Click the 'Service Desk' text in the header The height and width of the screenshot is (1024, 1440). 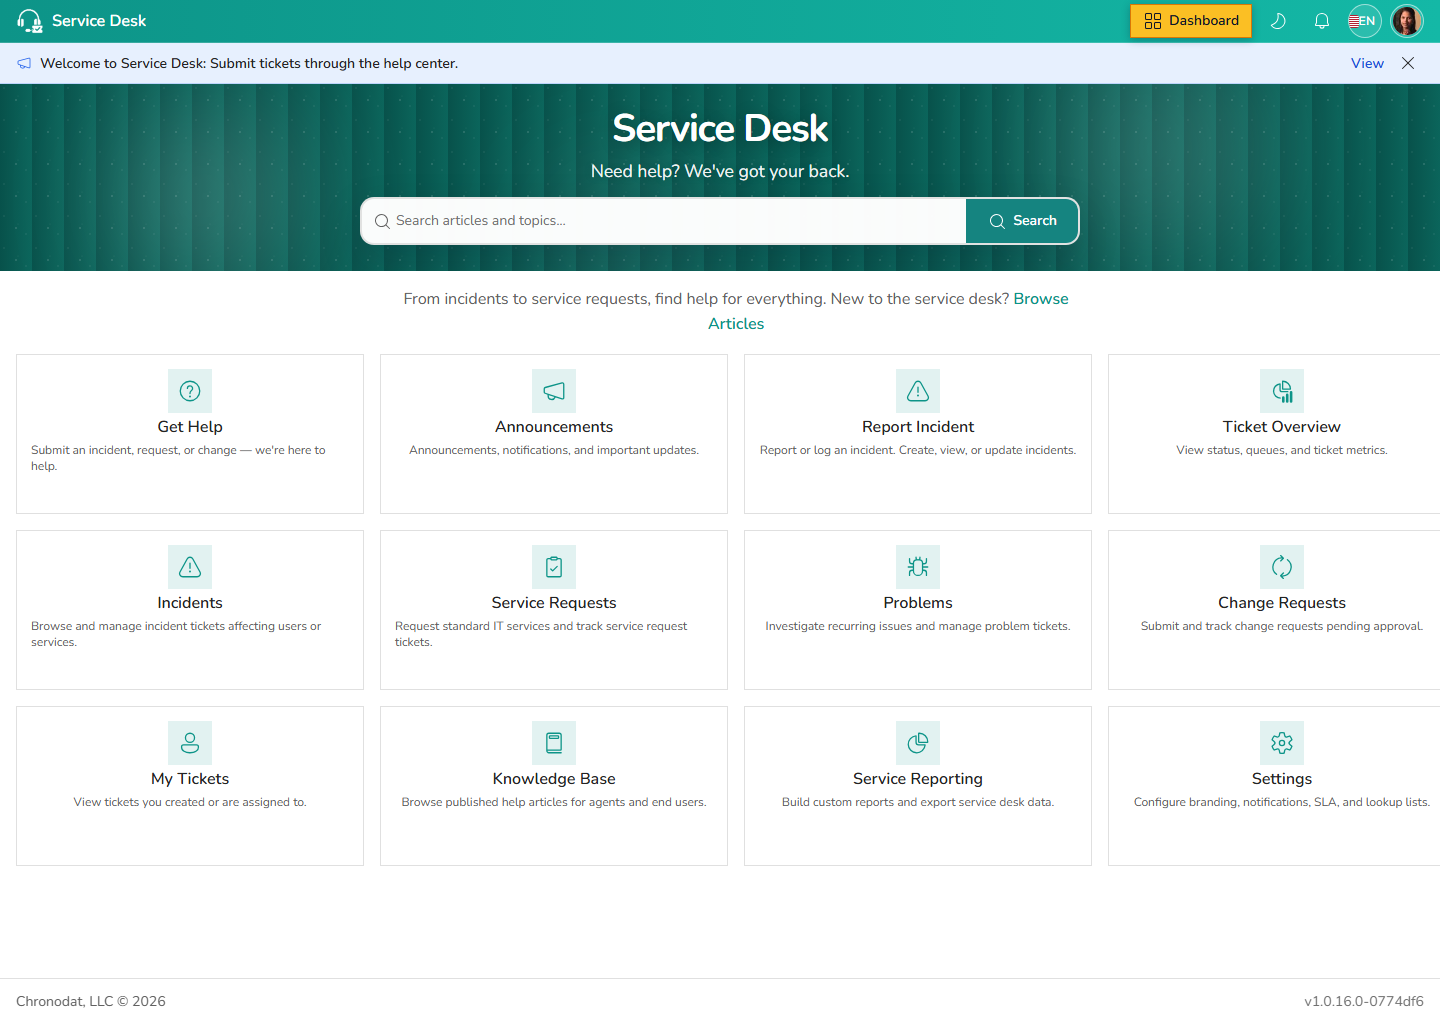click(99, 21)
